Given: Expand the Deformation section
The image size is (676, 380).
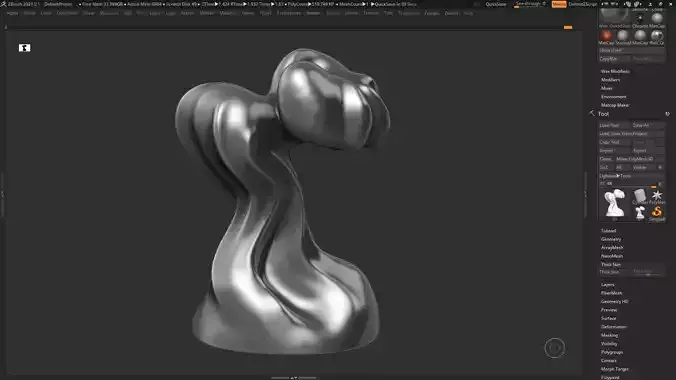Looking at the screenshot, I should pos(613,327).
